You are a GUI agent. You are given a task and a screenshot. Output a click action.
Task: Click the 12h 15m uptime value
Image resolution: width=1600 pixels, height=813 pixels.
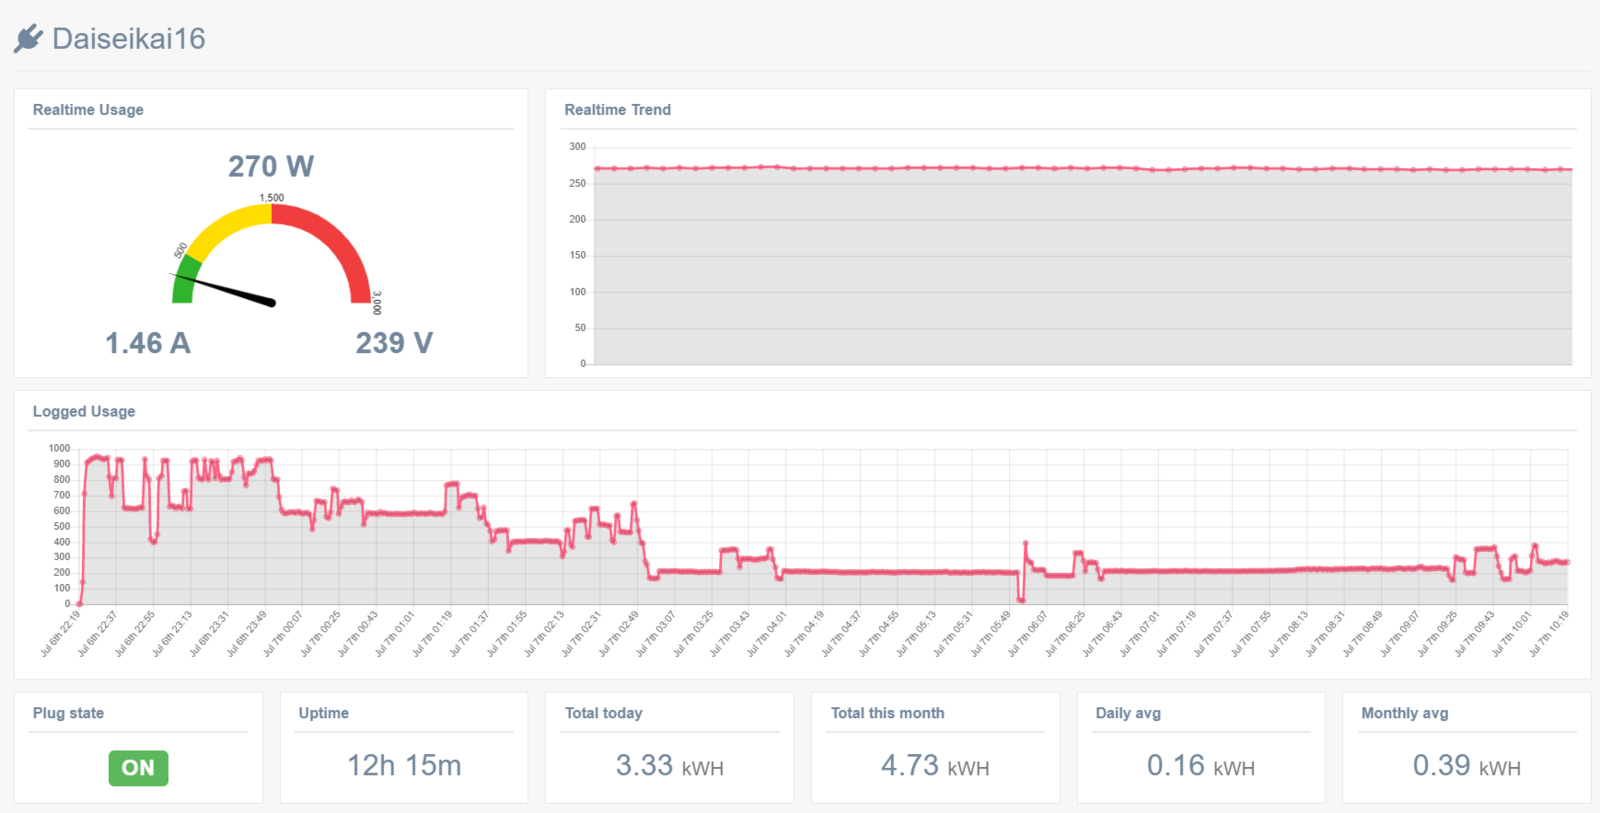point(404,766)
